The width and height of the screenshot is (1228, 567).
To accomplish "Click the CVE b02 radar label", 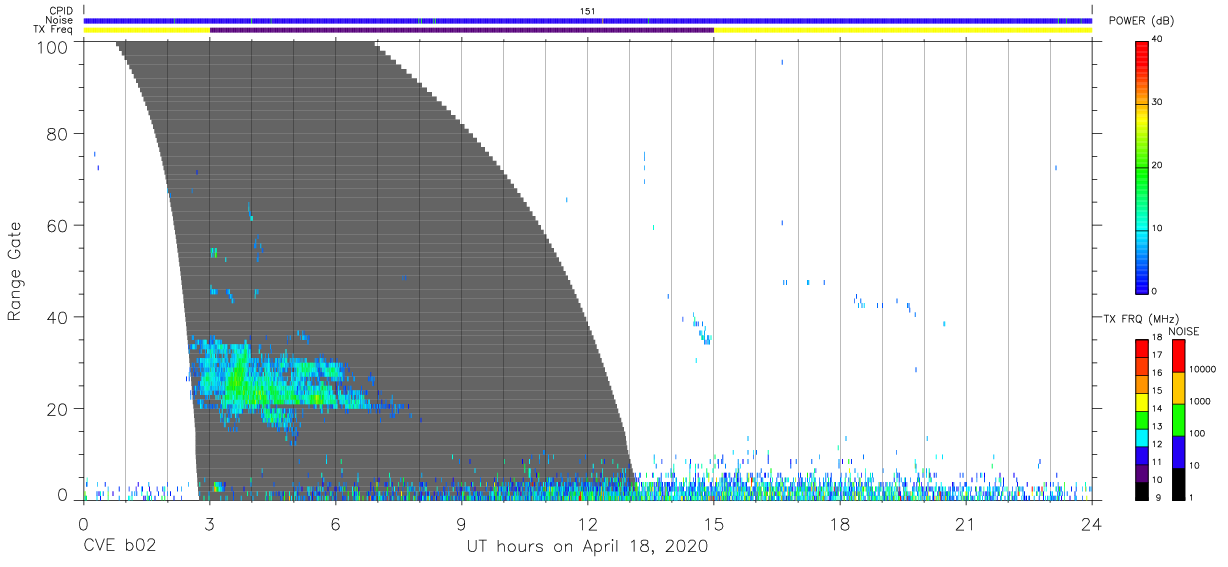I will click(118, 547).
